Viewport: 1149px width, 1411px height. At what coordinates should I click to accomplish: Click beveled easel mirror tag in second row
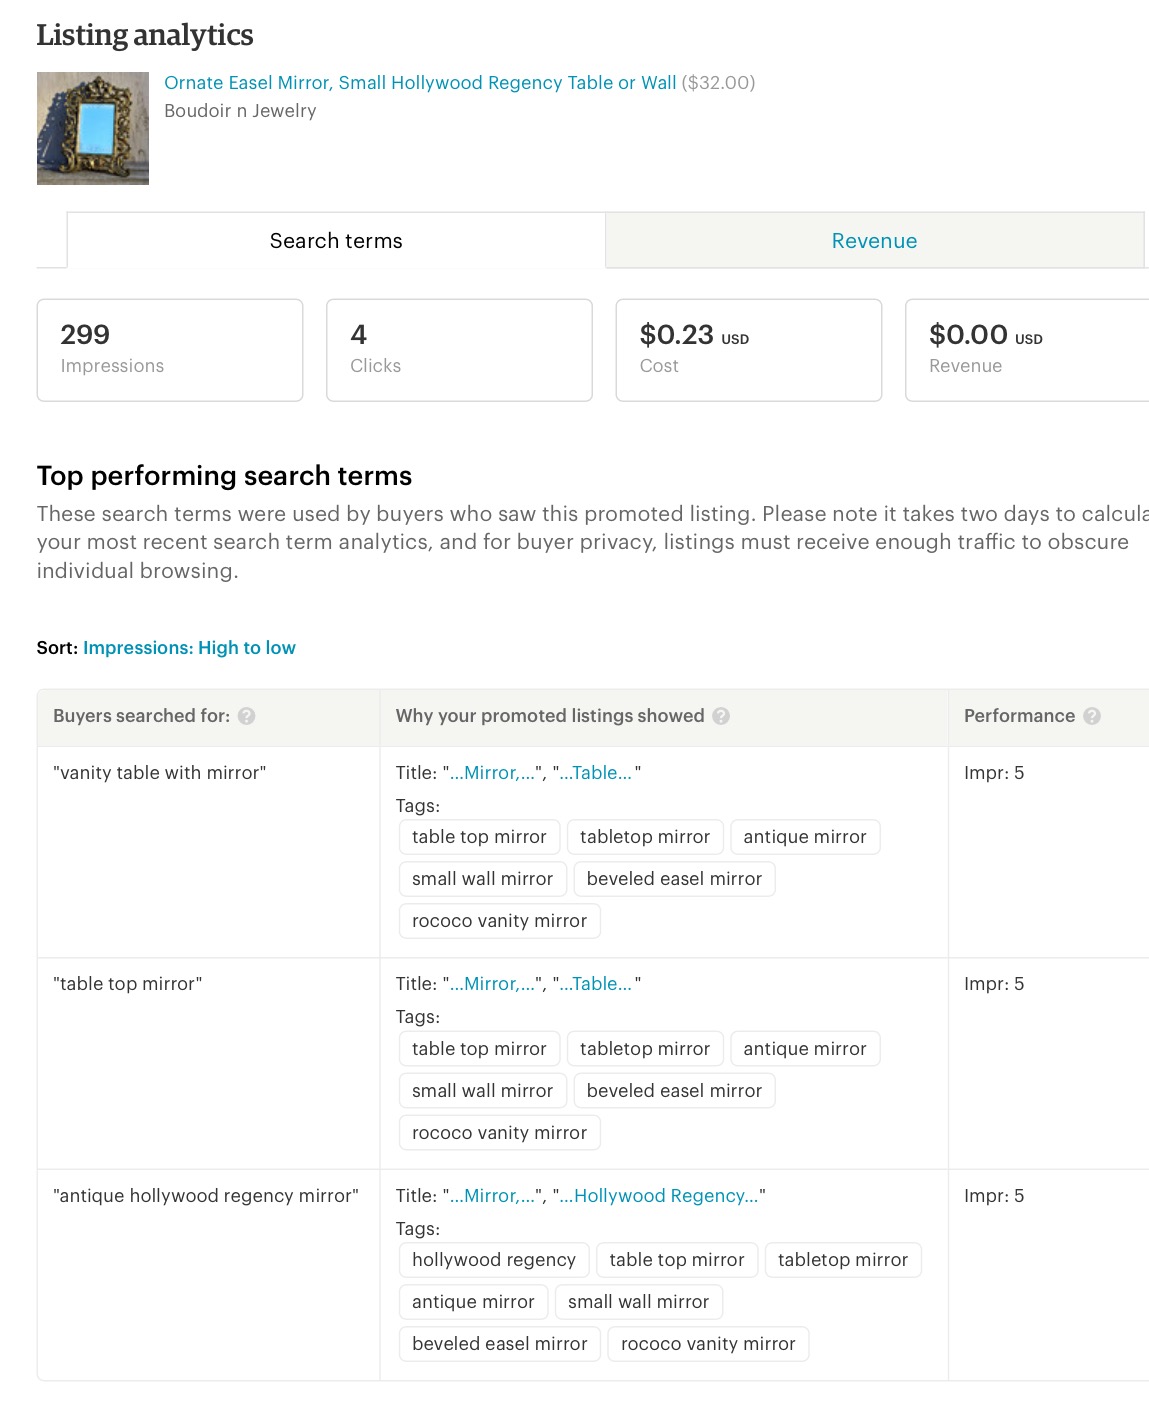674,1091
